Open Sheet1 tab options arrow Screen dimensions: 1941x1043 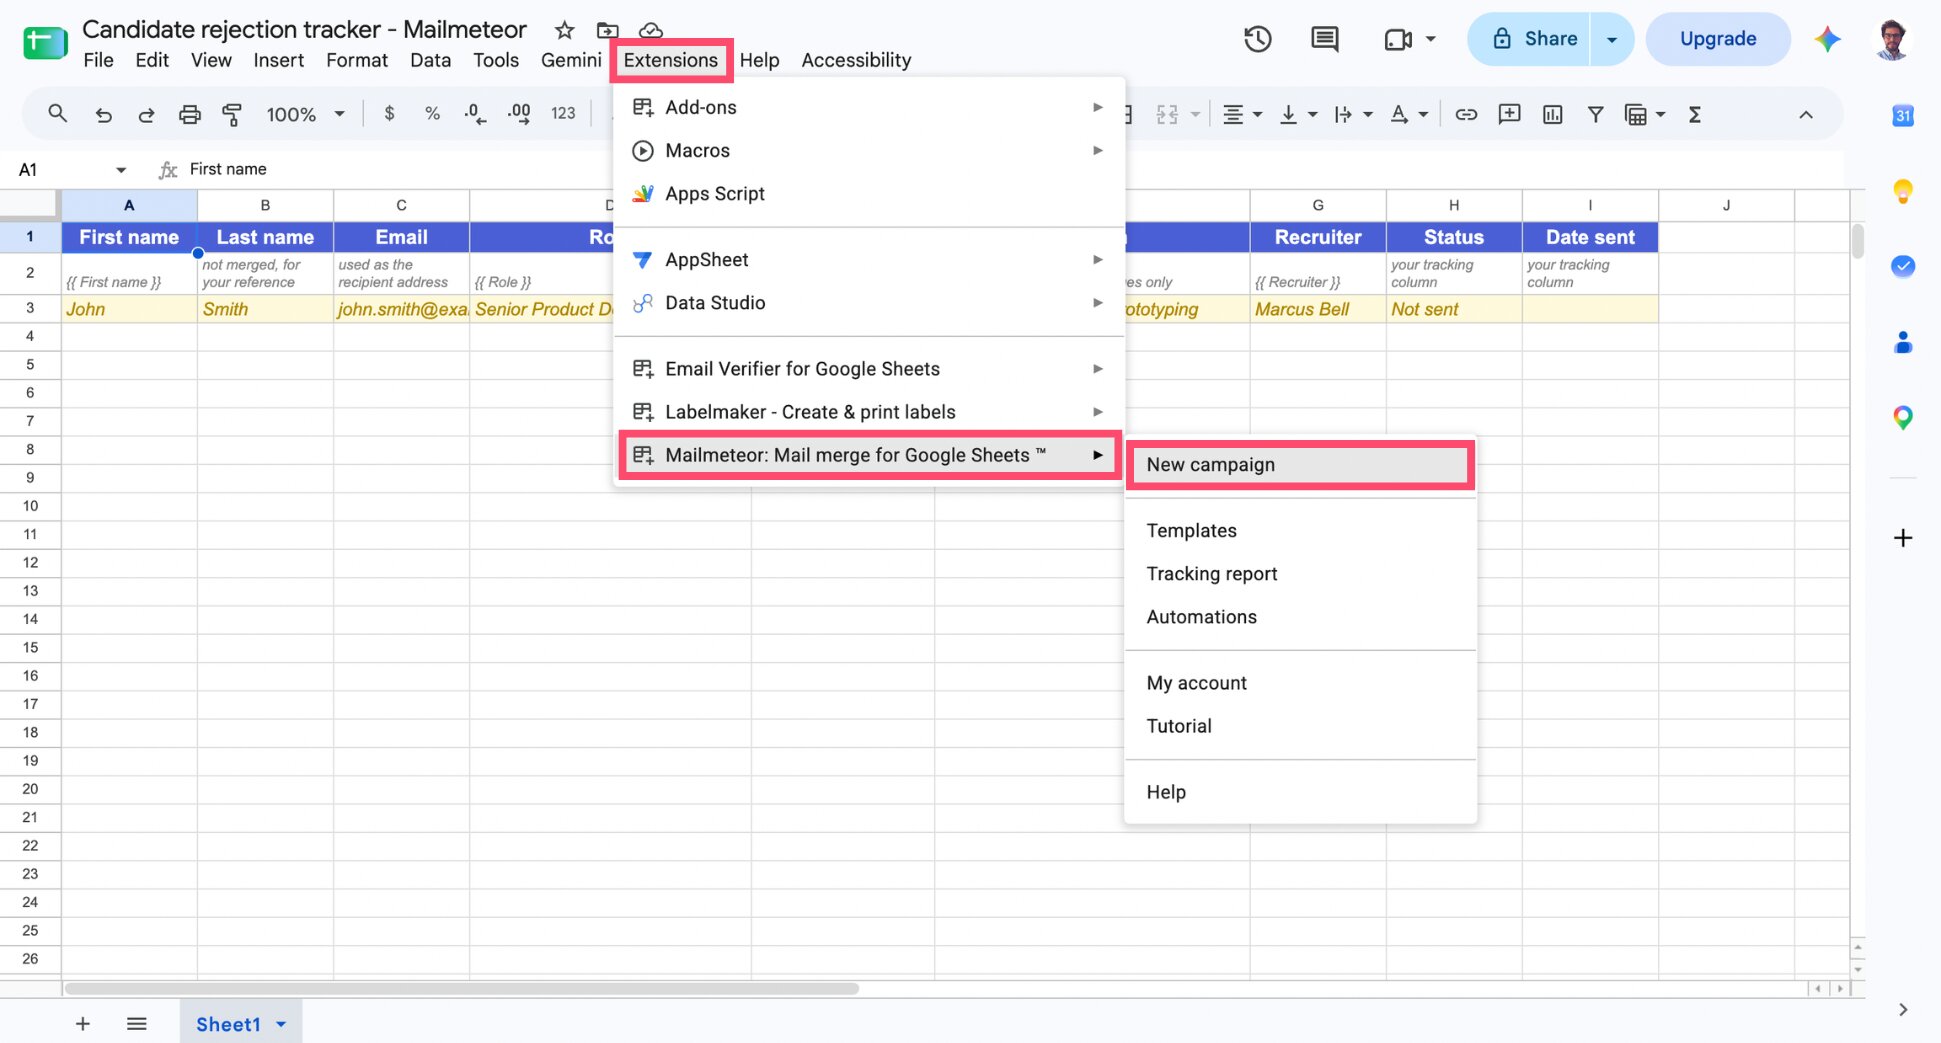[x=281, y=1024]
